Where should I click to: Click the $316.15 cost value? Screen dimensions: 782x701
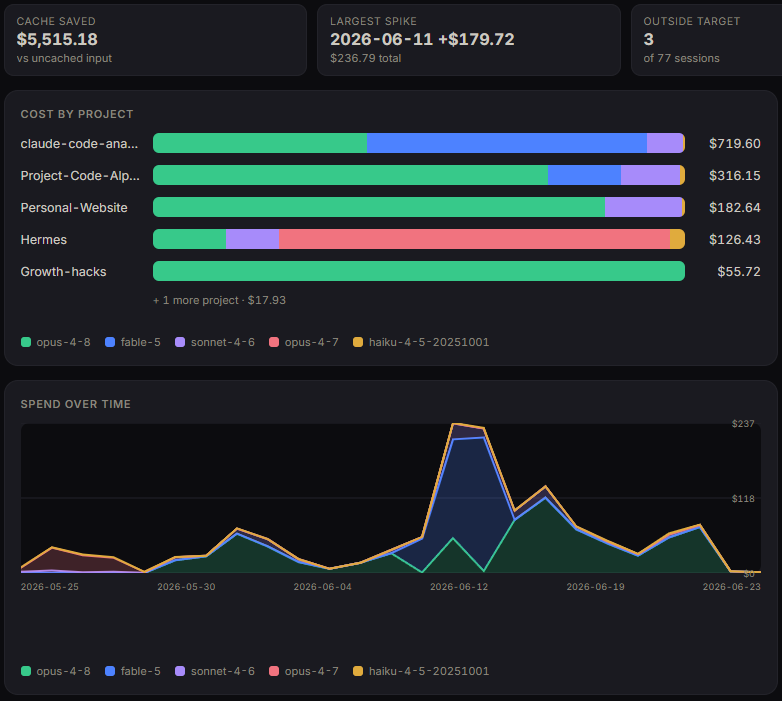[x=735, y=175]
